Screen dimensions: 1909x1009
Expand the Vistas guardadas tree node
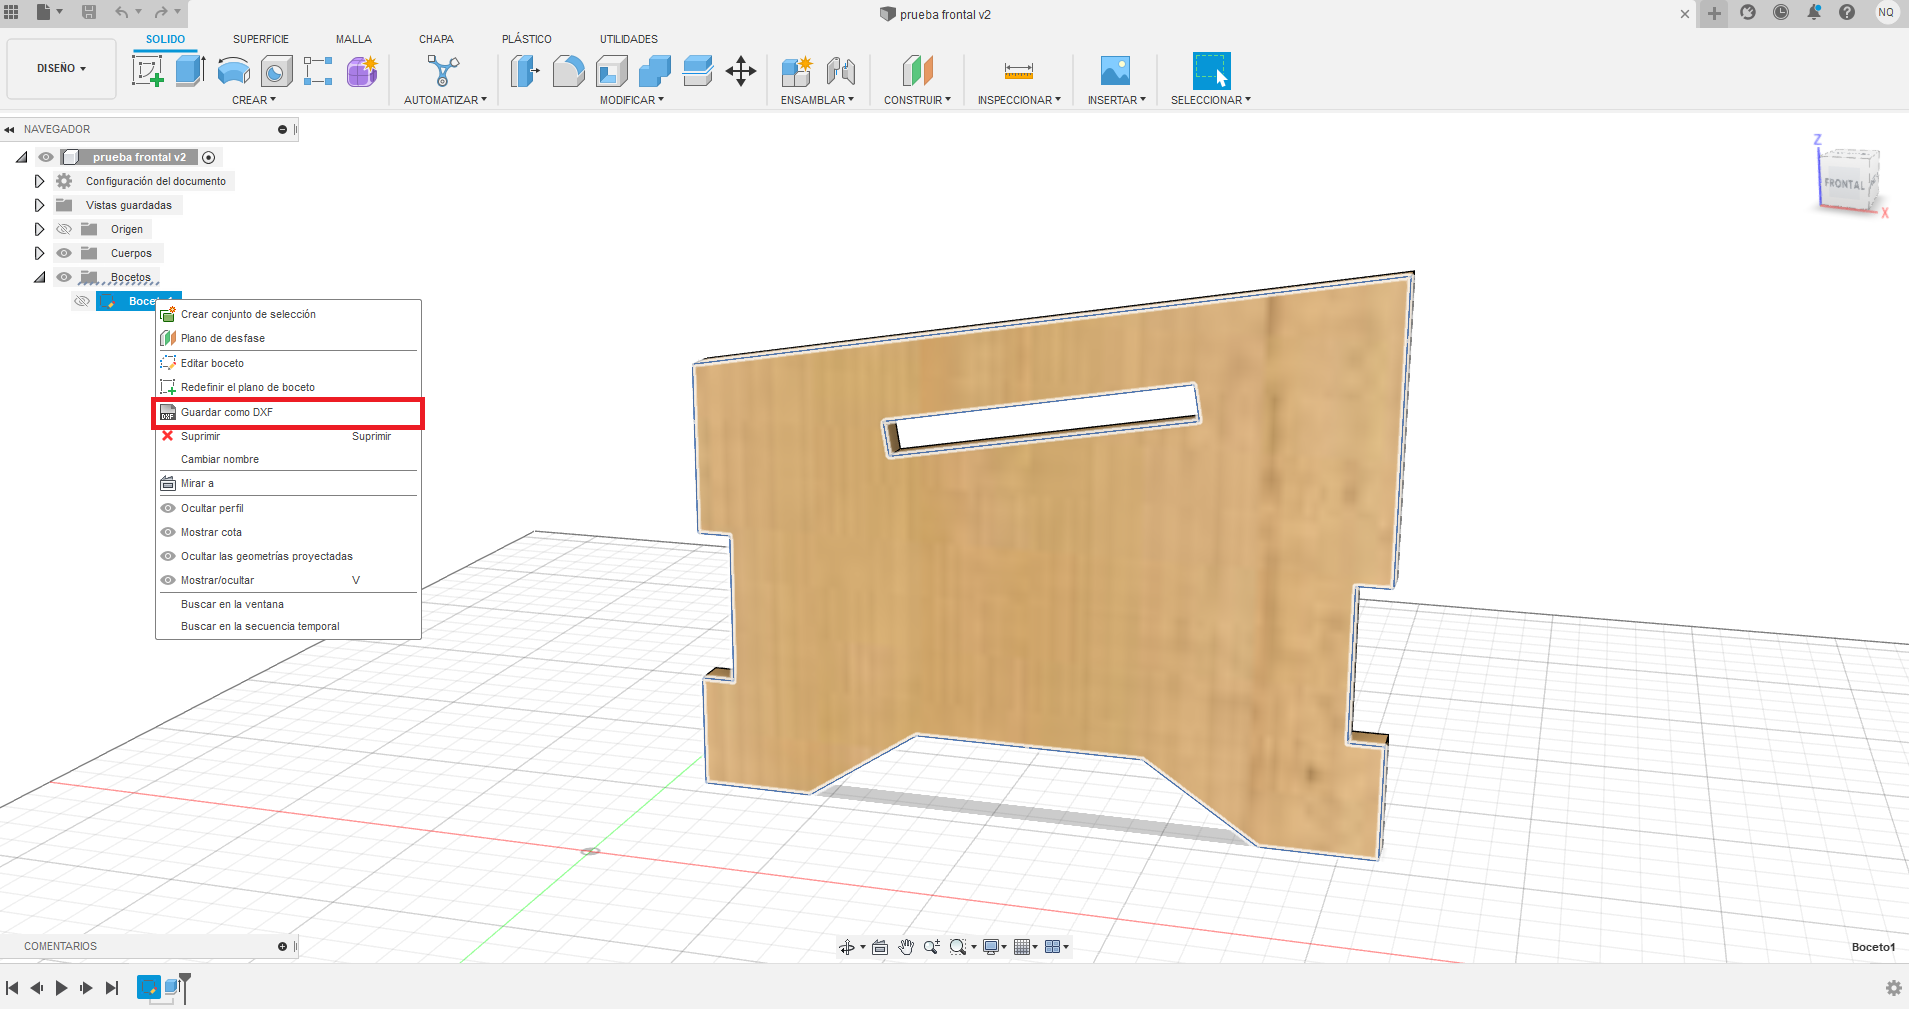pyautogui.click(x=39, y=205)
